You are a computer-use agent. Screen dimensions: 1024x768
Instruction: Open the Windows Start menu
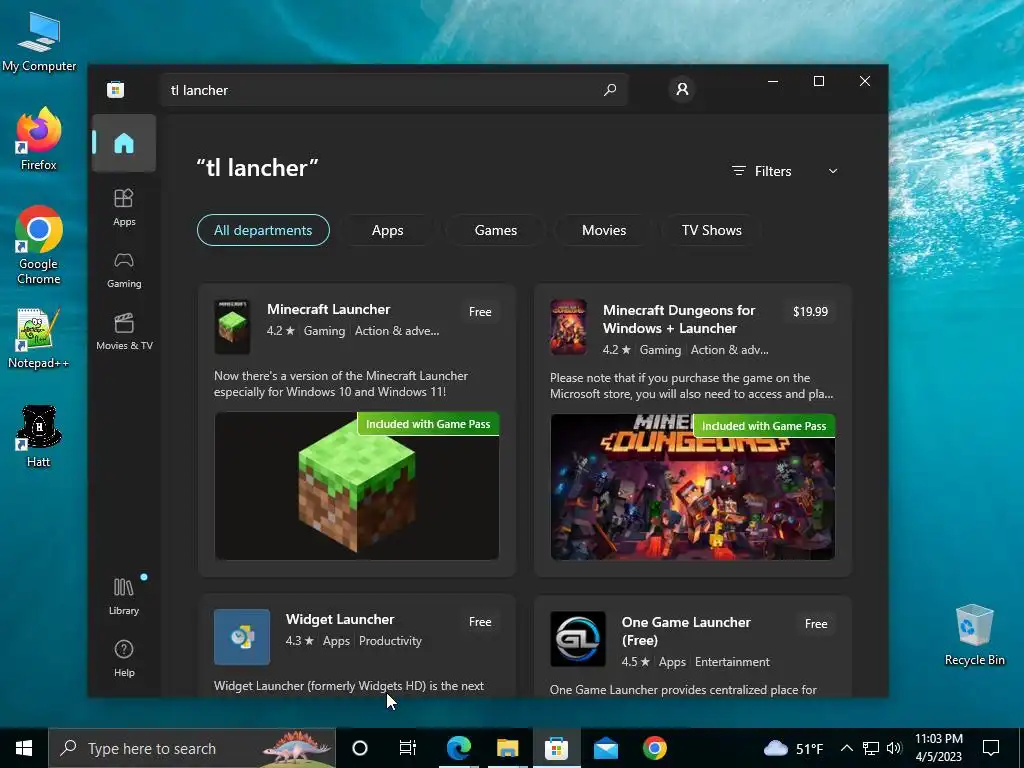pyautogui.click(x=24, y=748)
